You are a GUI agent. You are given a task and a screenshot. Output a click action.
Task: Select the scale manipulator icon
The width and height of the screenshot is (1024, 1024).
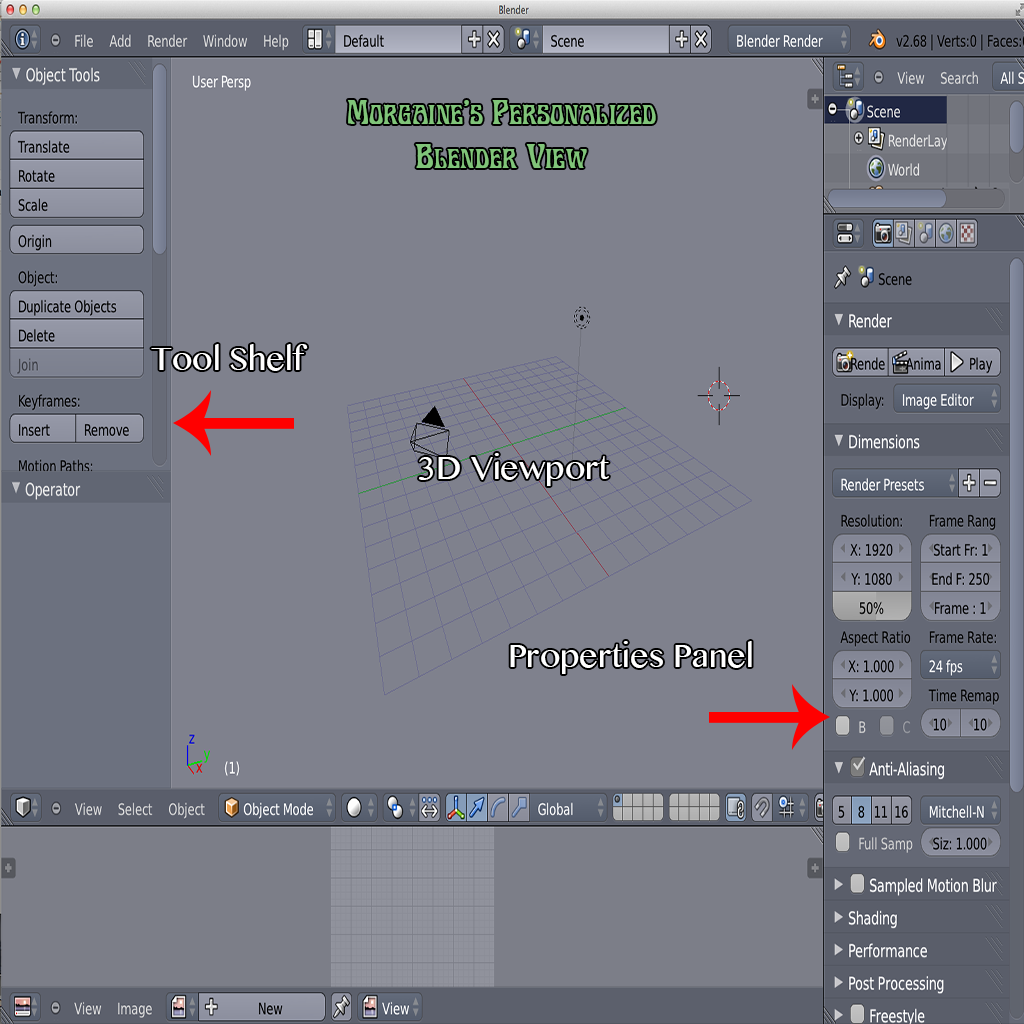point(519,808)
